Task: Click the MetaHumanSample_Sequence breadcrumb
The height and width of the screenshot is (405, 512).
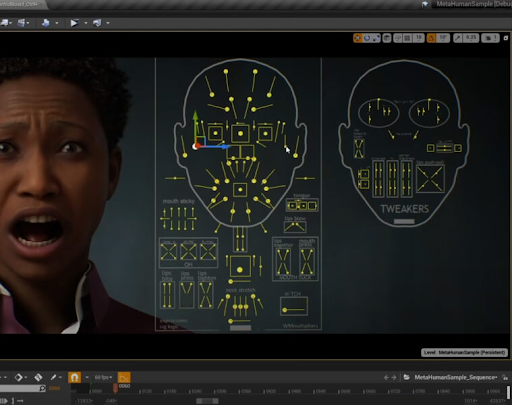Action: [x=455, y=377]
